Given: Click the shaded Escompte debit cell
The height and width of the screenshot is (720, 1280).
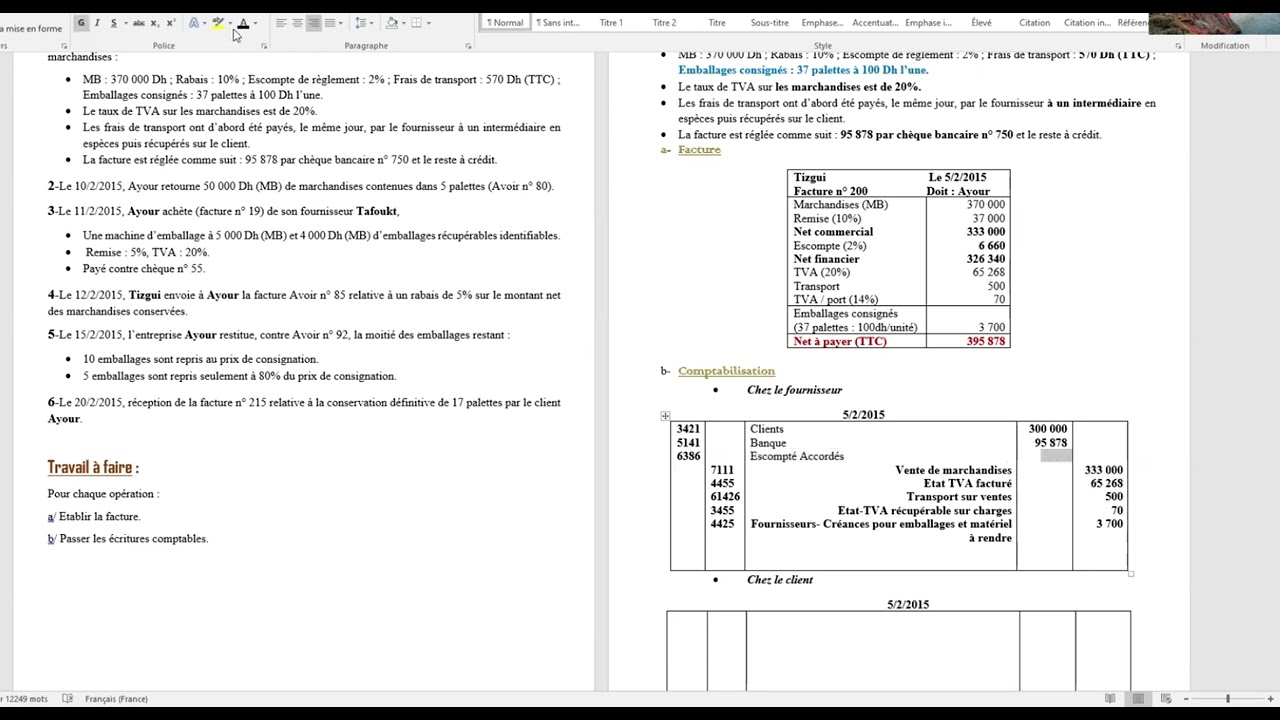Looking at the screenshot, I should tap(1056, 456).
